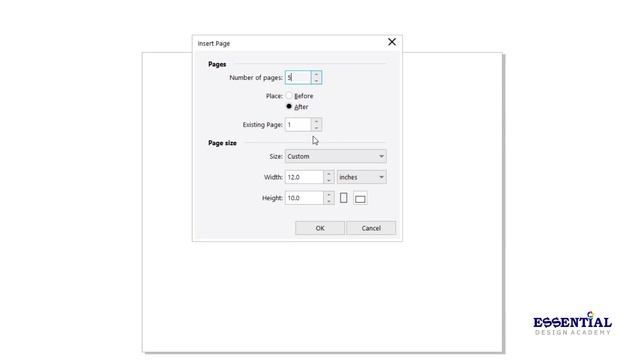This screenshot has width=640, height=360.
Task: Increase Height with up arrow
Action: [x=329, y=195]
